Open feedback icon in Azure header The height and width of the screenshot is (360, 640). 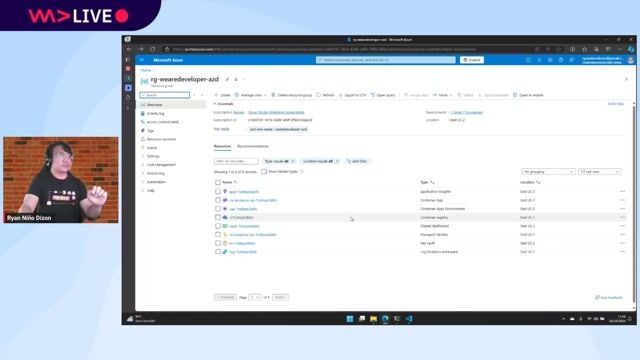(x=572, y=60)
